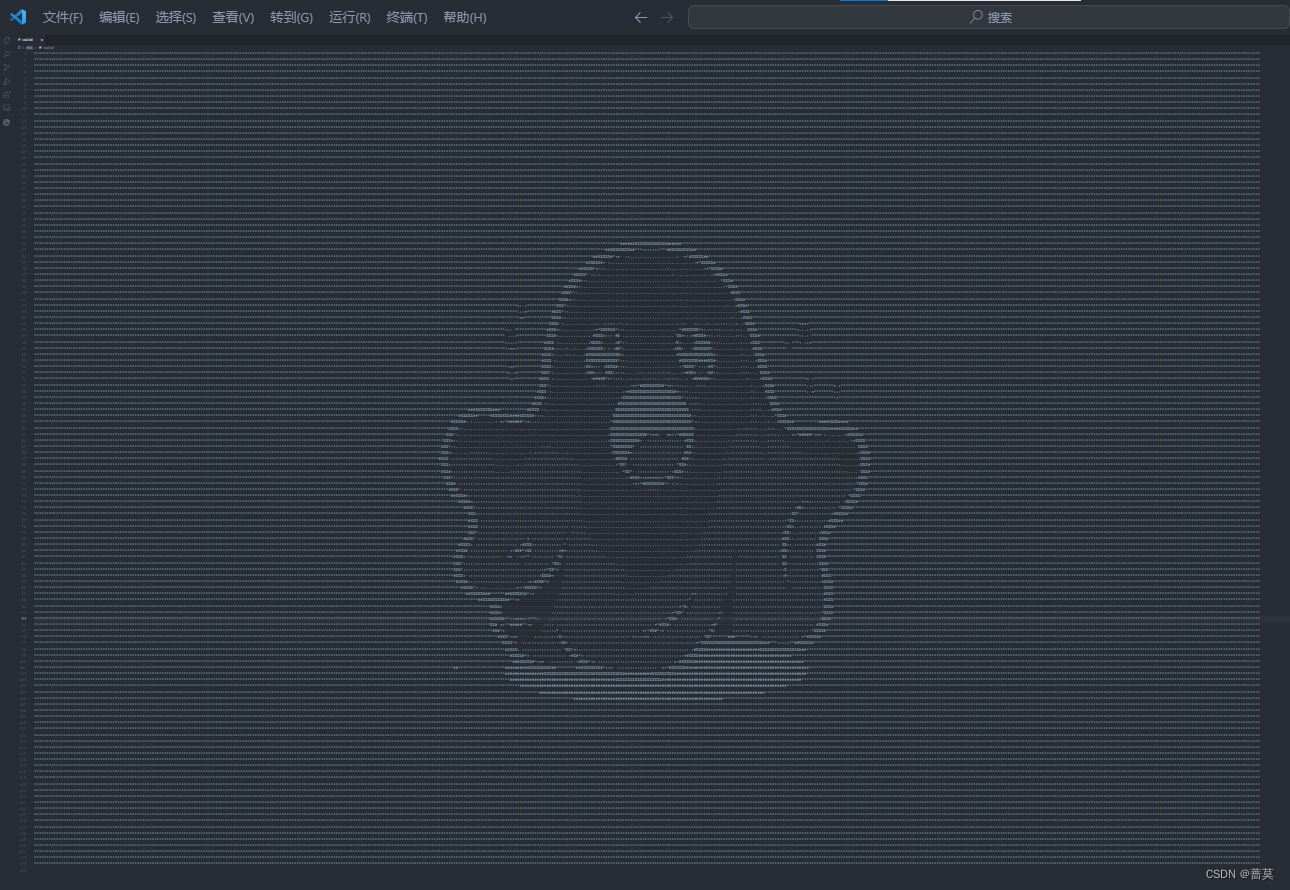Open the Search view in activity bar
The width and height of the screenshot is (1290, 890).
[7, 54]
